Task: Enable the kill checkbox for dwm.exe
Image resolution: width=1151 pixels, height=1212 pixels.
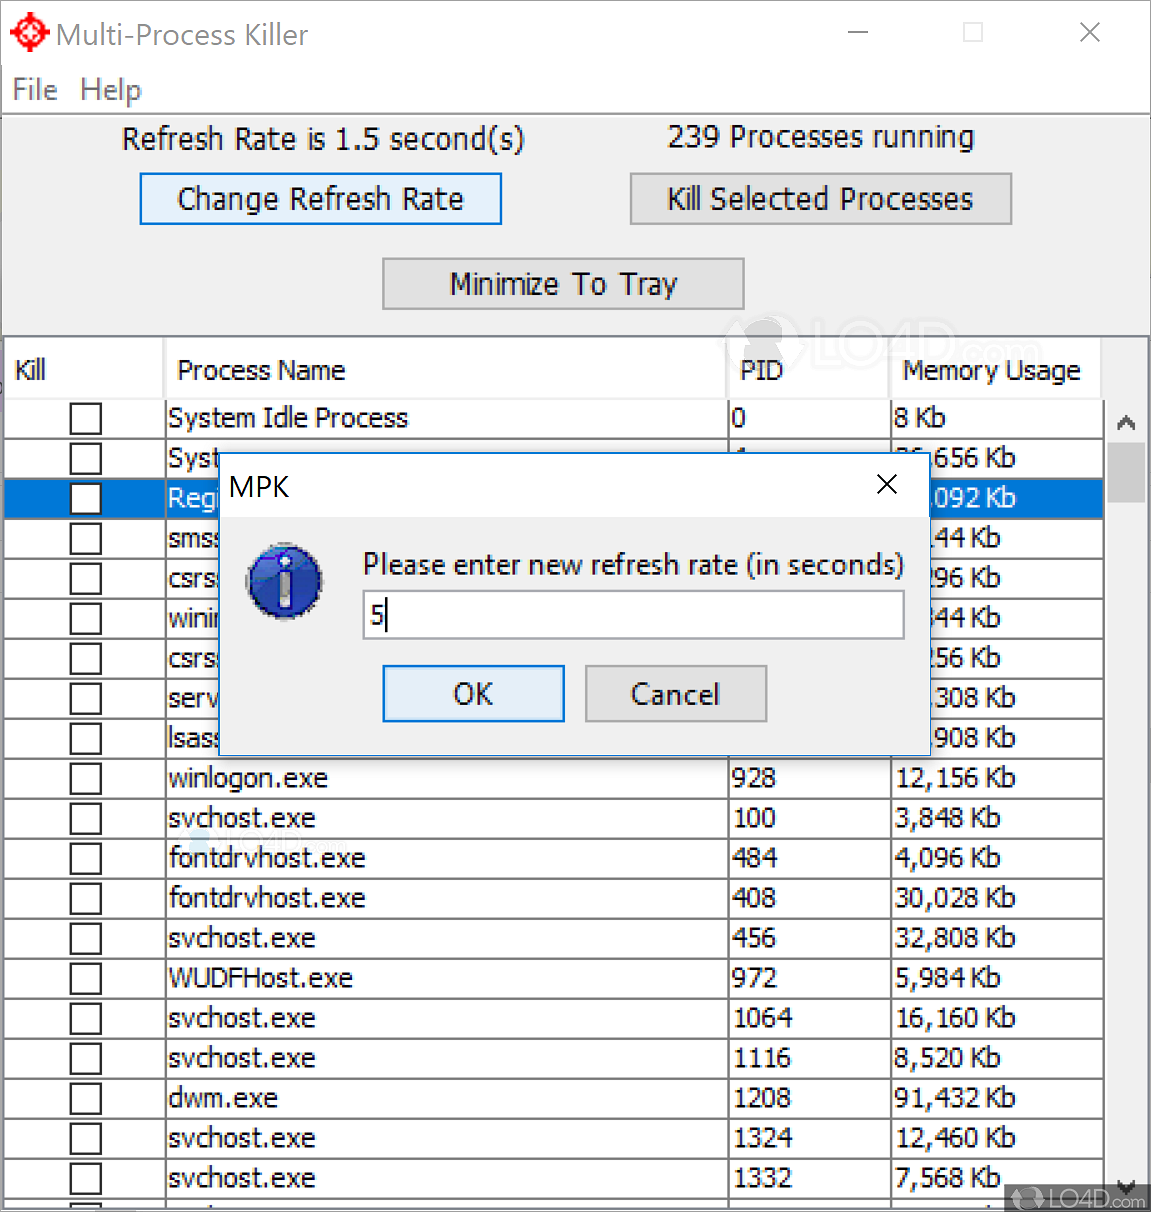Action: (x=85, y=1098)
